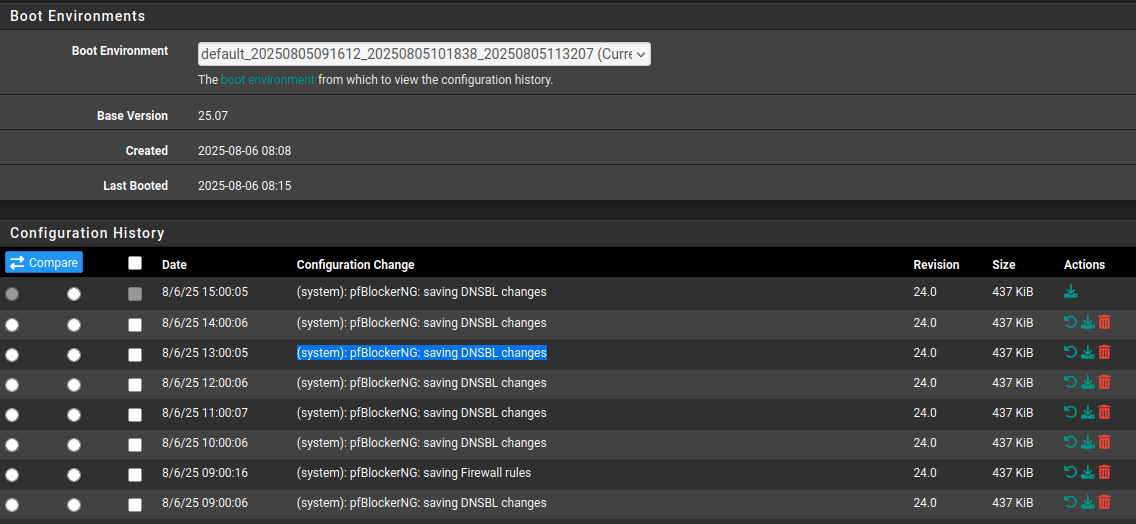Download the 11:00:07 configuration
Image resolution: width=1136 pixels, height=524 pixels.
click(1087, 412)
